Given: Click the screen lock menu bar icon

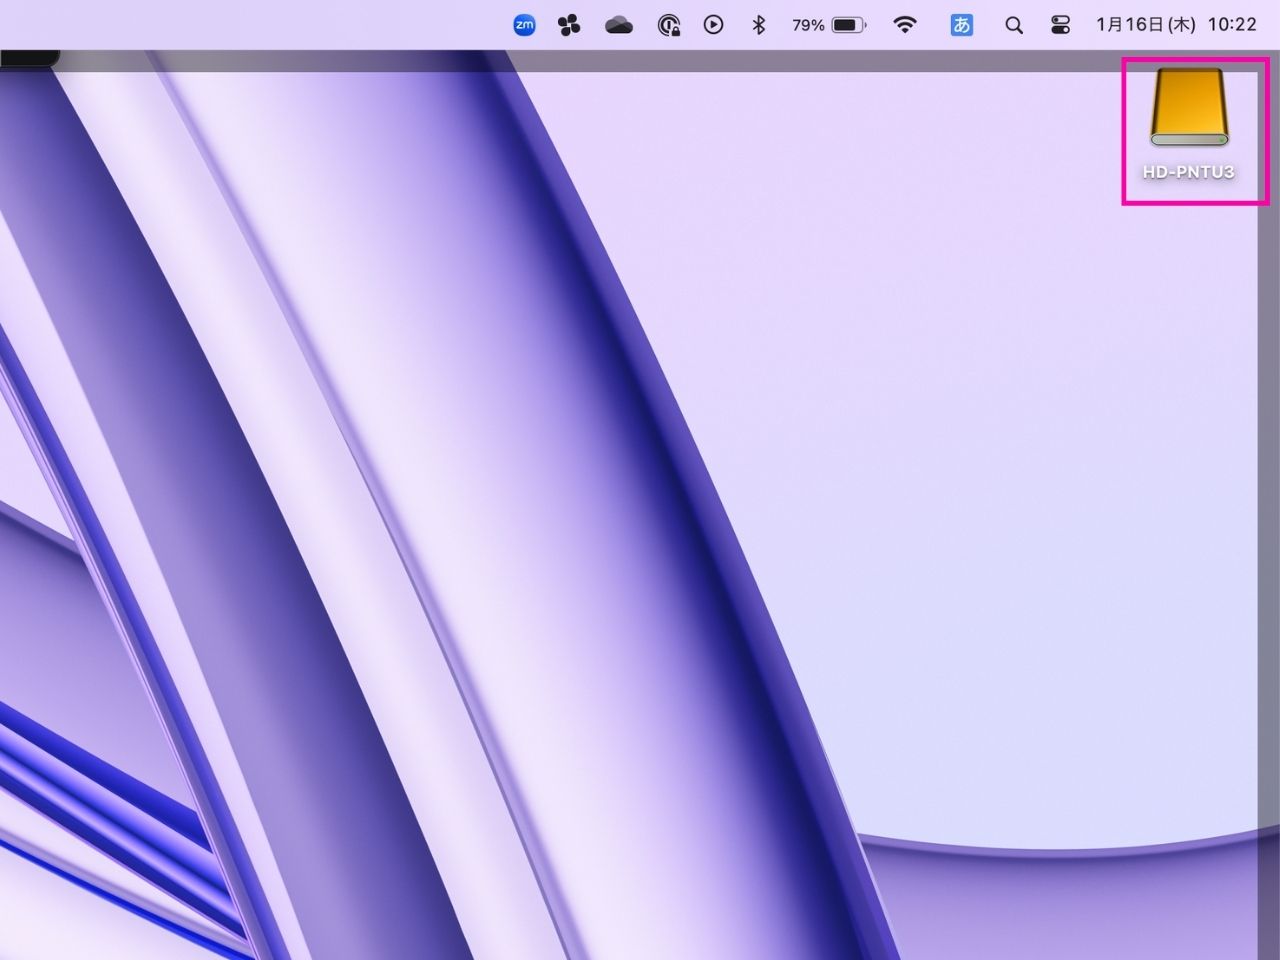Looking at the screenshot, I should point(667,25).
